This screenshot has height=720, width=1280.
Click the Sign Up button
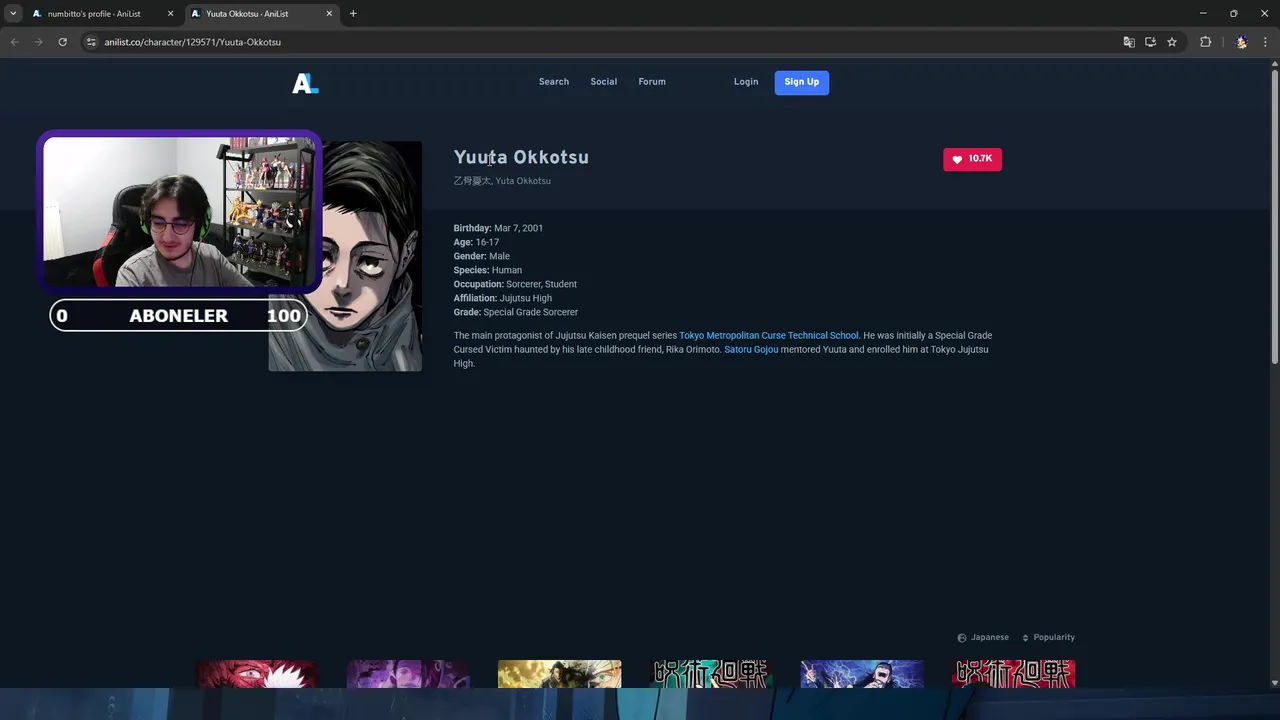click(802, 82)
